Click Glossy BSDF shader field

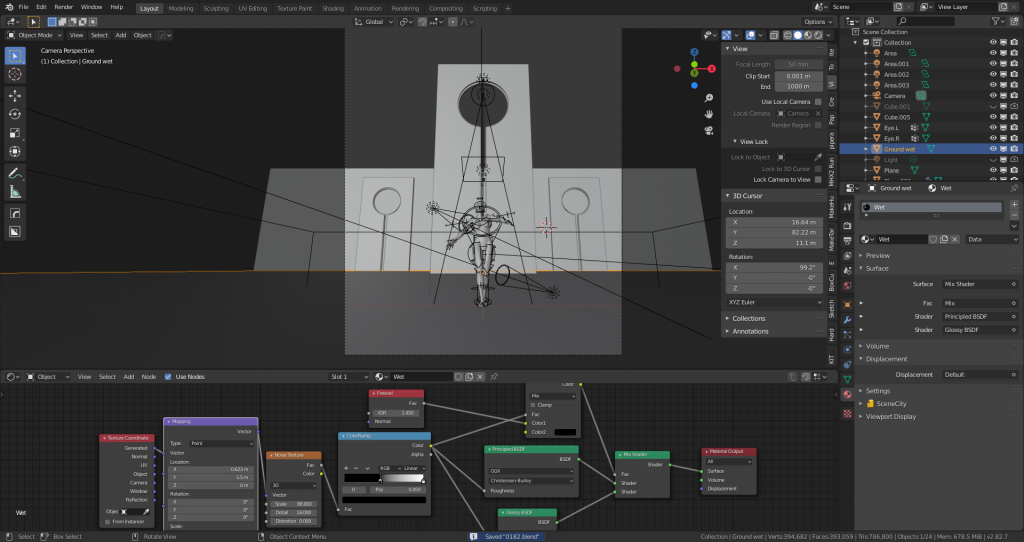[x=979, y=330]
